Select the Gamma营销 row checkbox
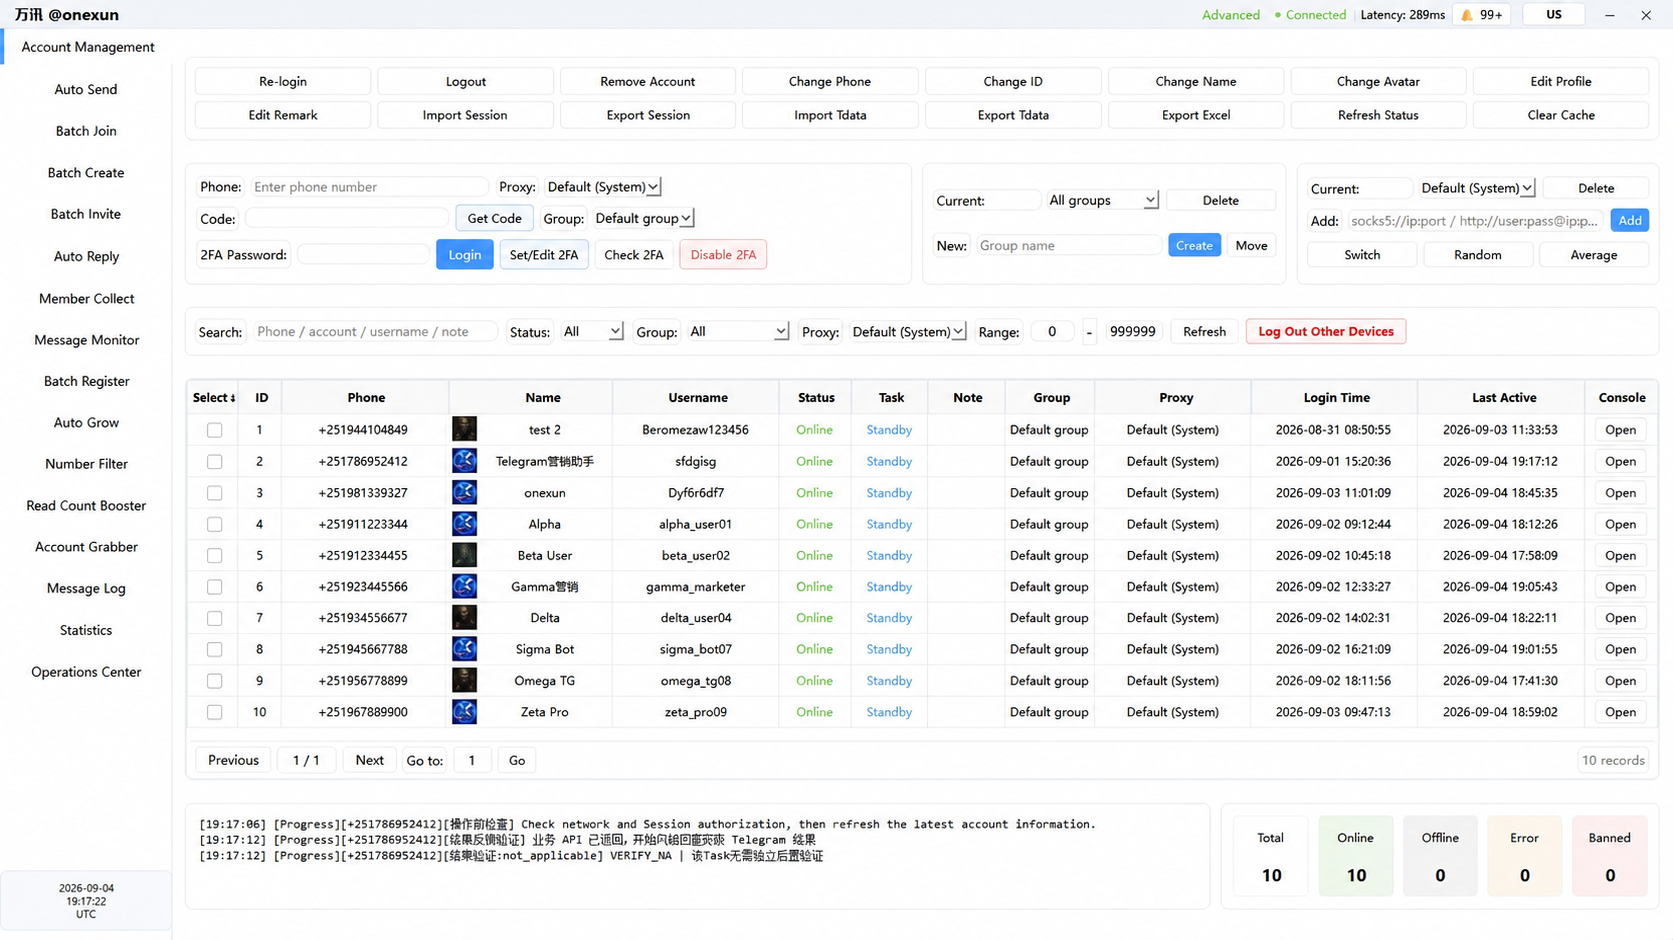 pos(214,587)
